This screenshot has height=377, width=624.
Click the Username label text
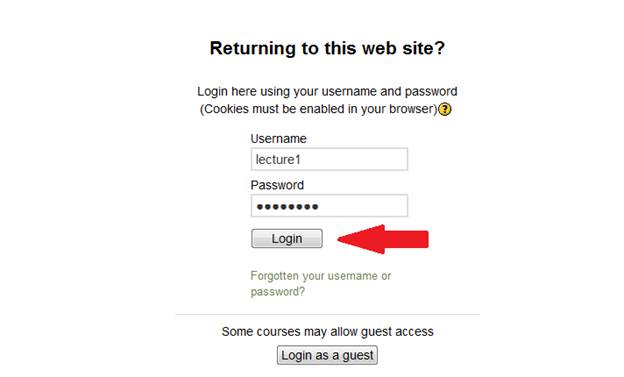[279, 139]
